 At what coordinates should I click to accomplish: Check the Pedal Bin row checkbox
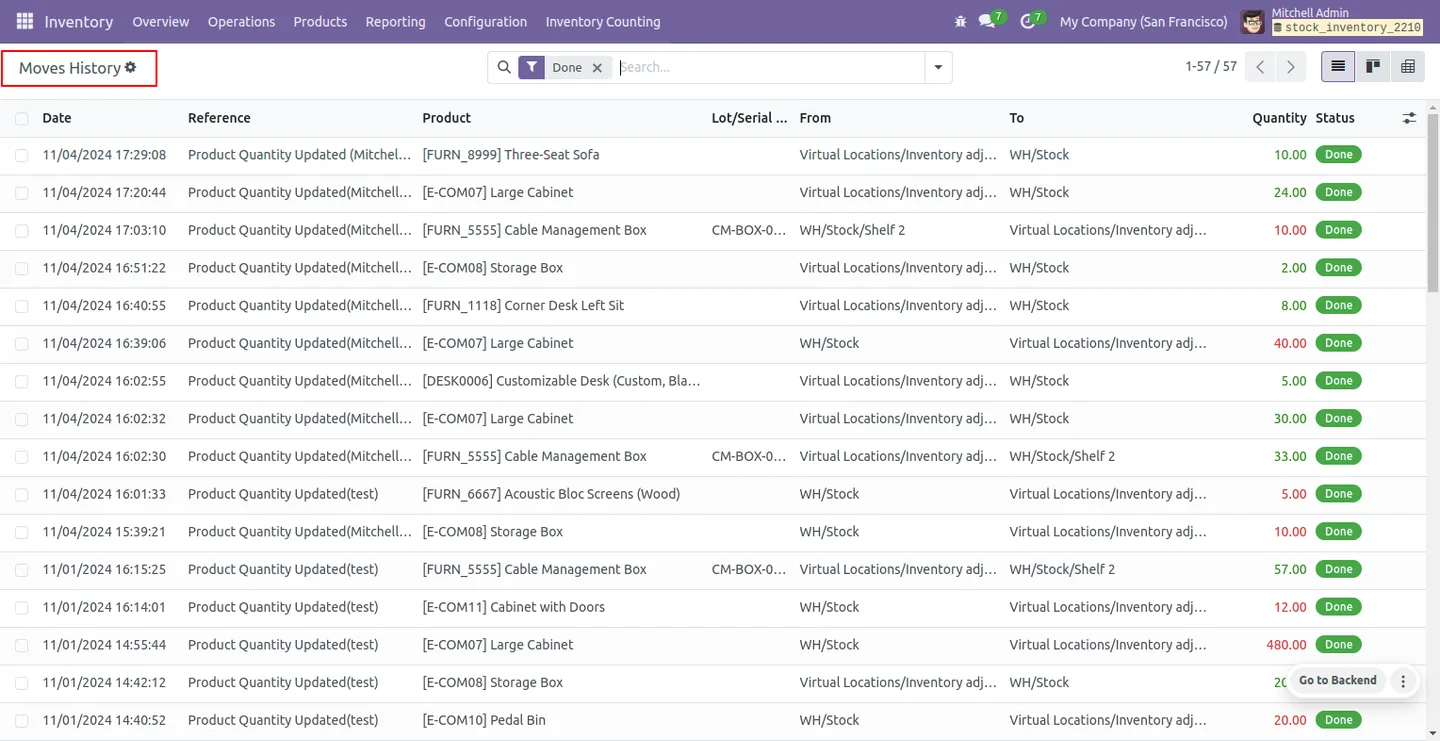(22, 720)
